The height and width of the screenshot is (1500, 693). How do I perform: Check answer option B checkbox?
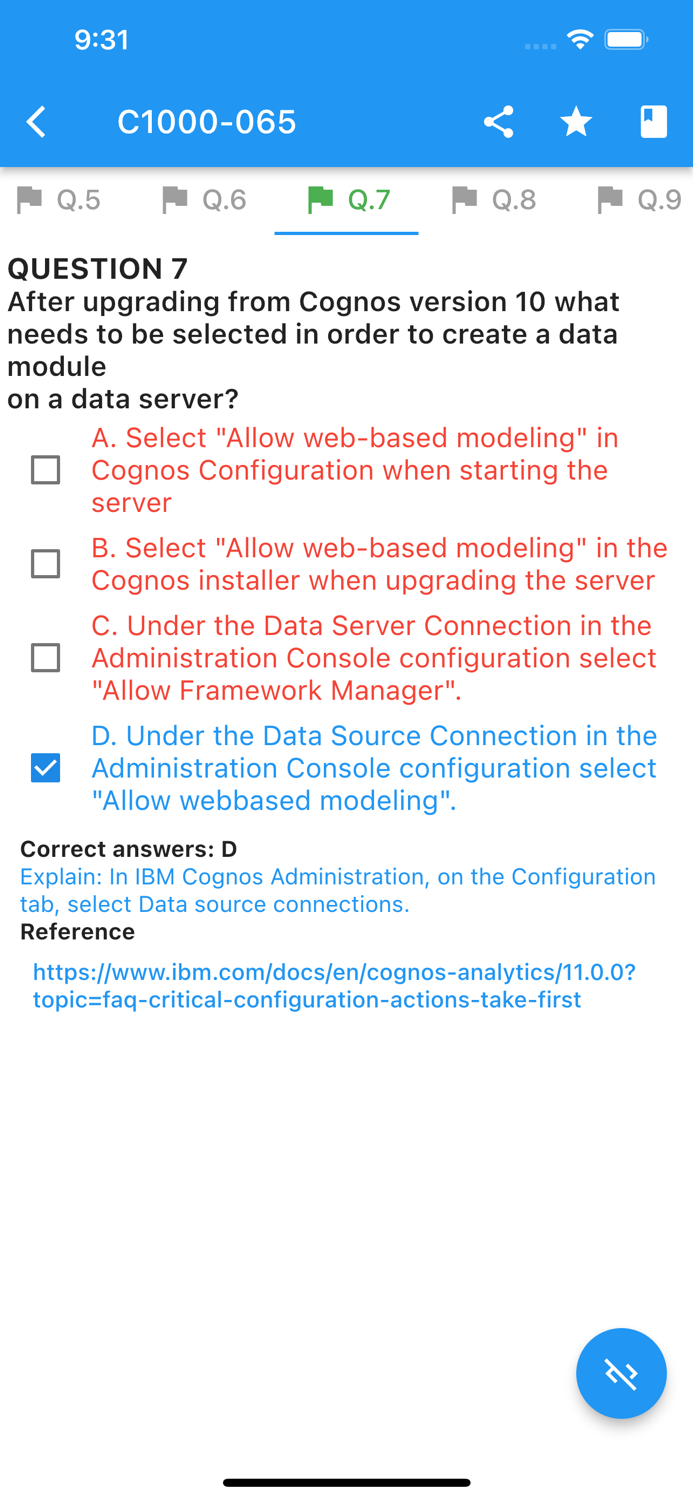[x=45, y=564]
